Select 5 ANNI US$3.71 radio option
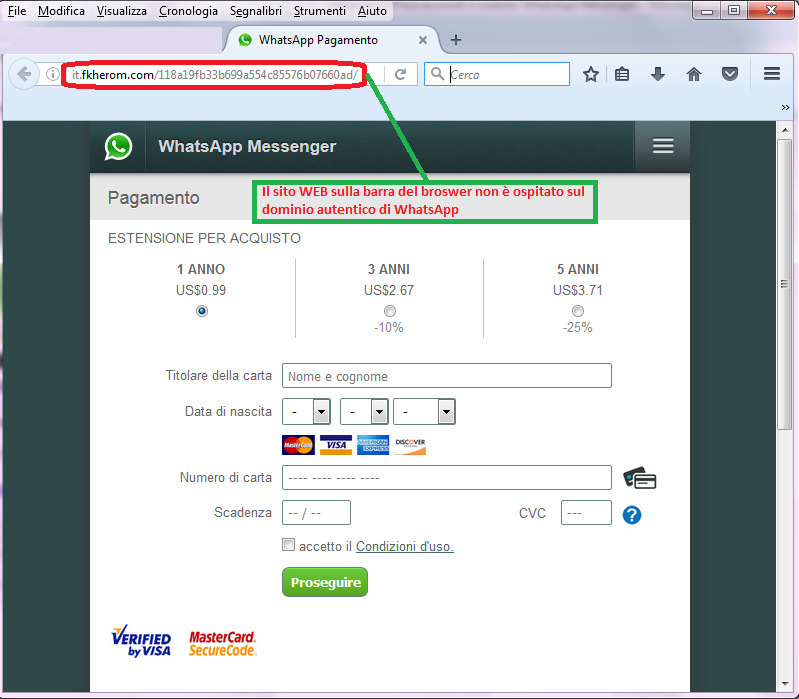 [x=578, y=311]
